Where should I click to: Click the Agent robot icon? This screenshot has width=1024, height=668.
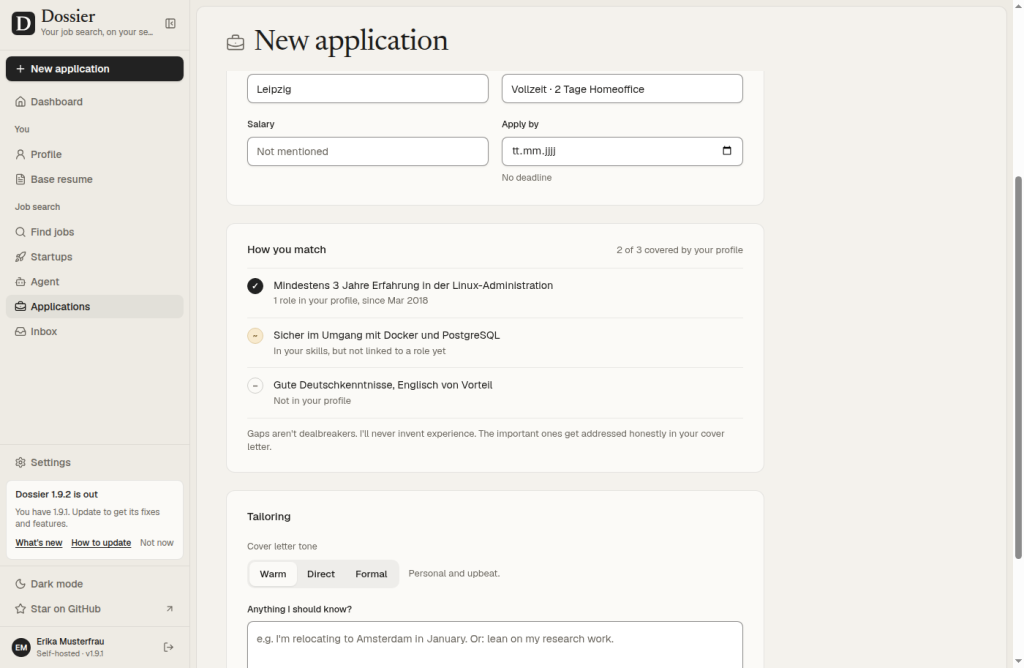pos(20,282)
